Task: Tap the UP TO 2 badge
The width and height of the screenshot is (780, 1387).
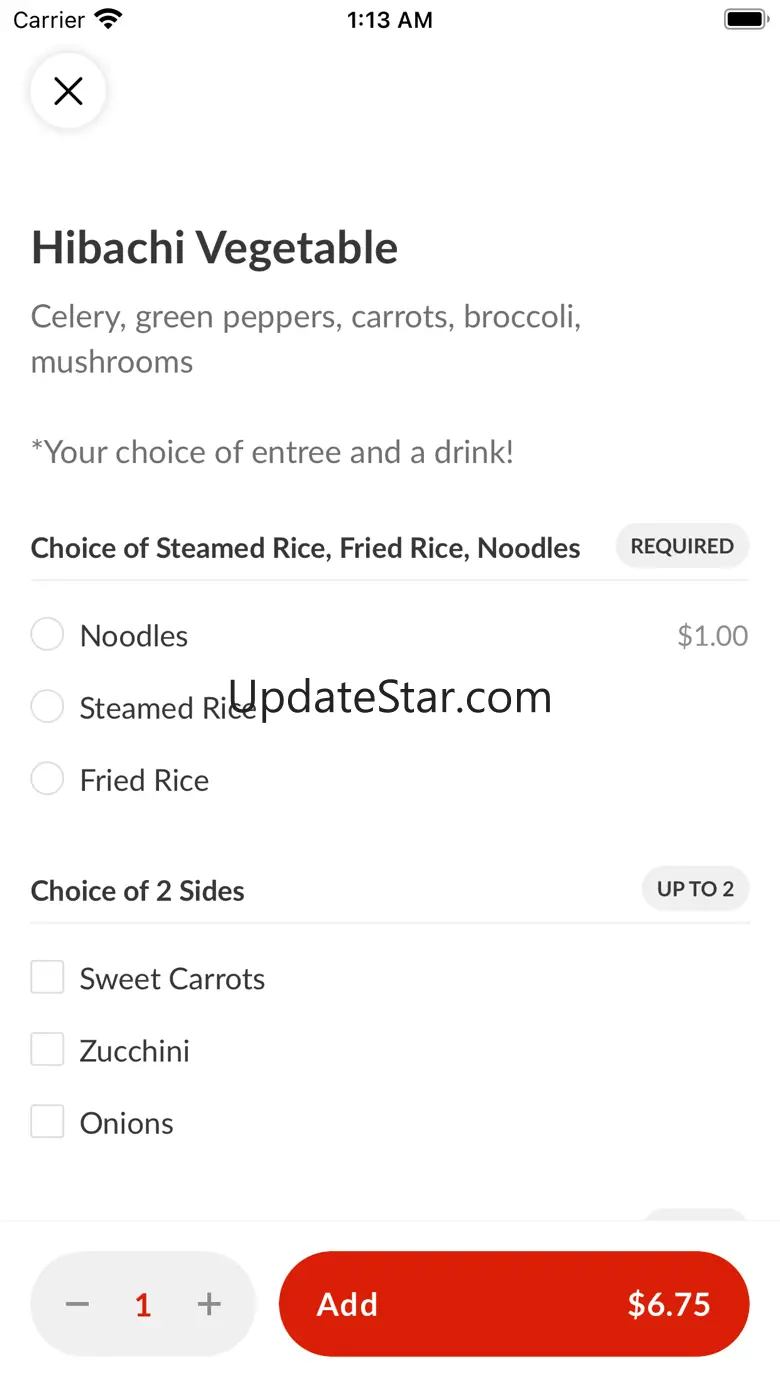Action: tap(695, 889)
